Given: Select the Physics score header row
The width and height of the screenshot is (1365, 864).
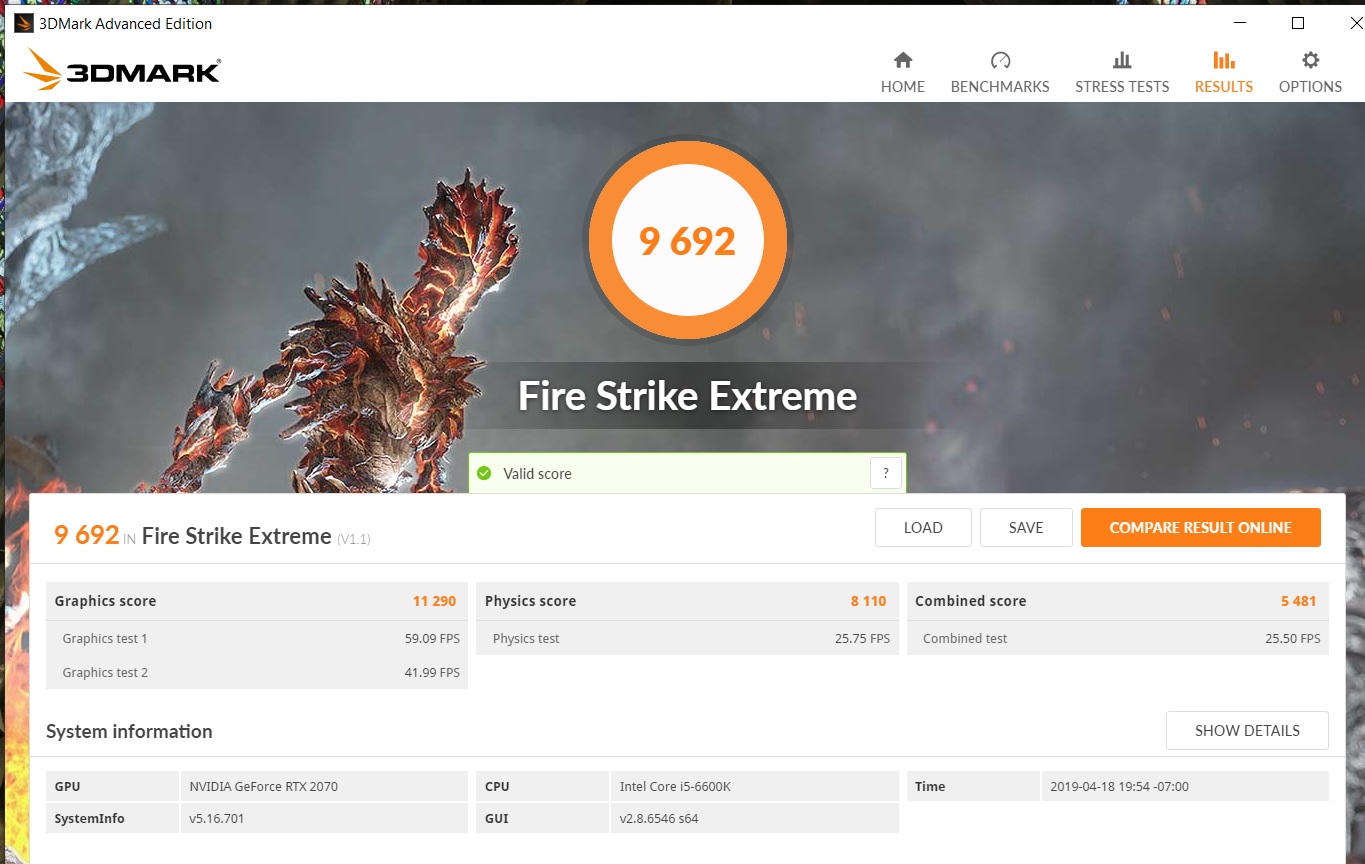Looking at the screenshot, I should 686,601.
